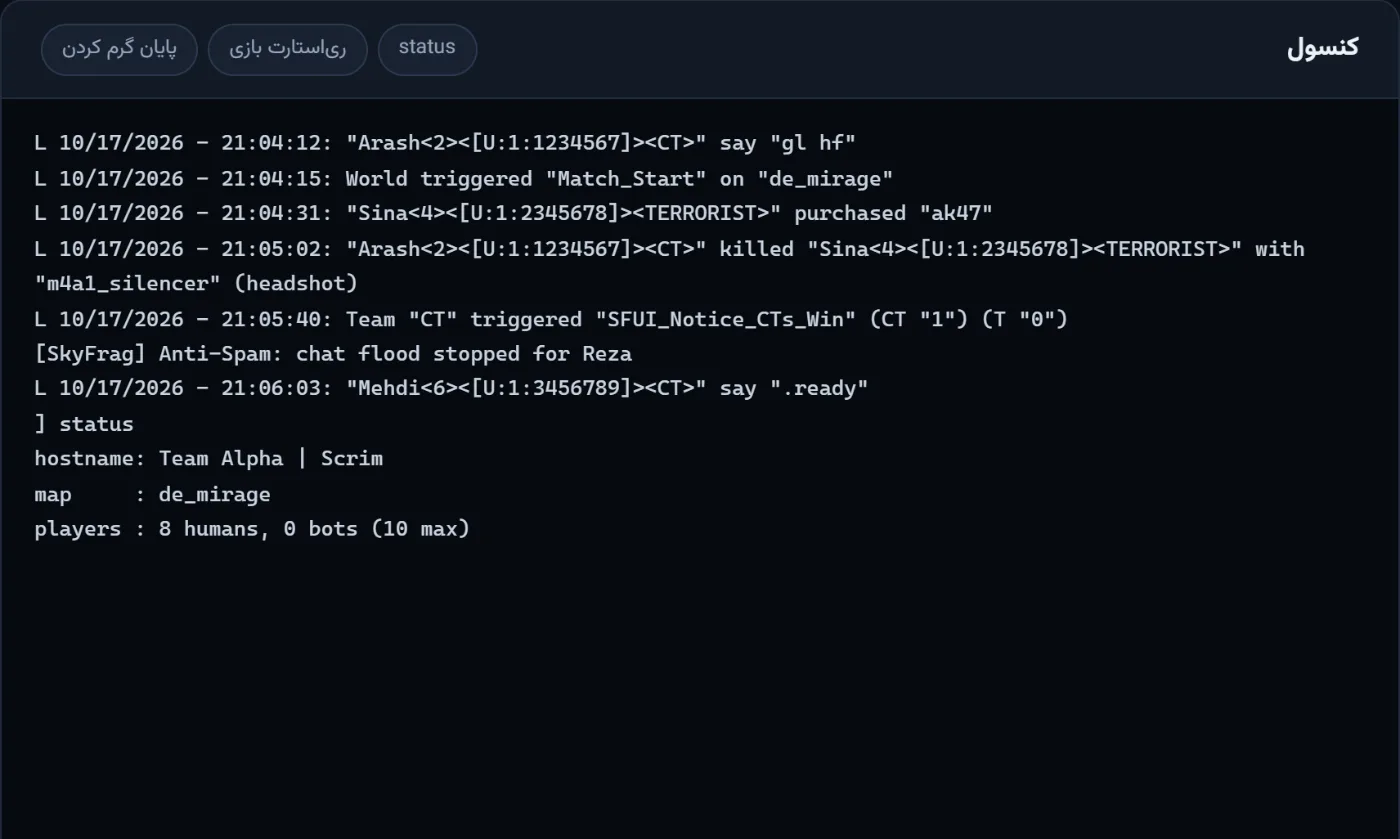Select Arash's "gl hf" chat log line
The width and height of the screenshot is (1400, 839).
pos(445,143)
